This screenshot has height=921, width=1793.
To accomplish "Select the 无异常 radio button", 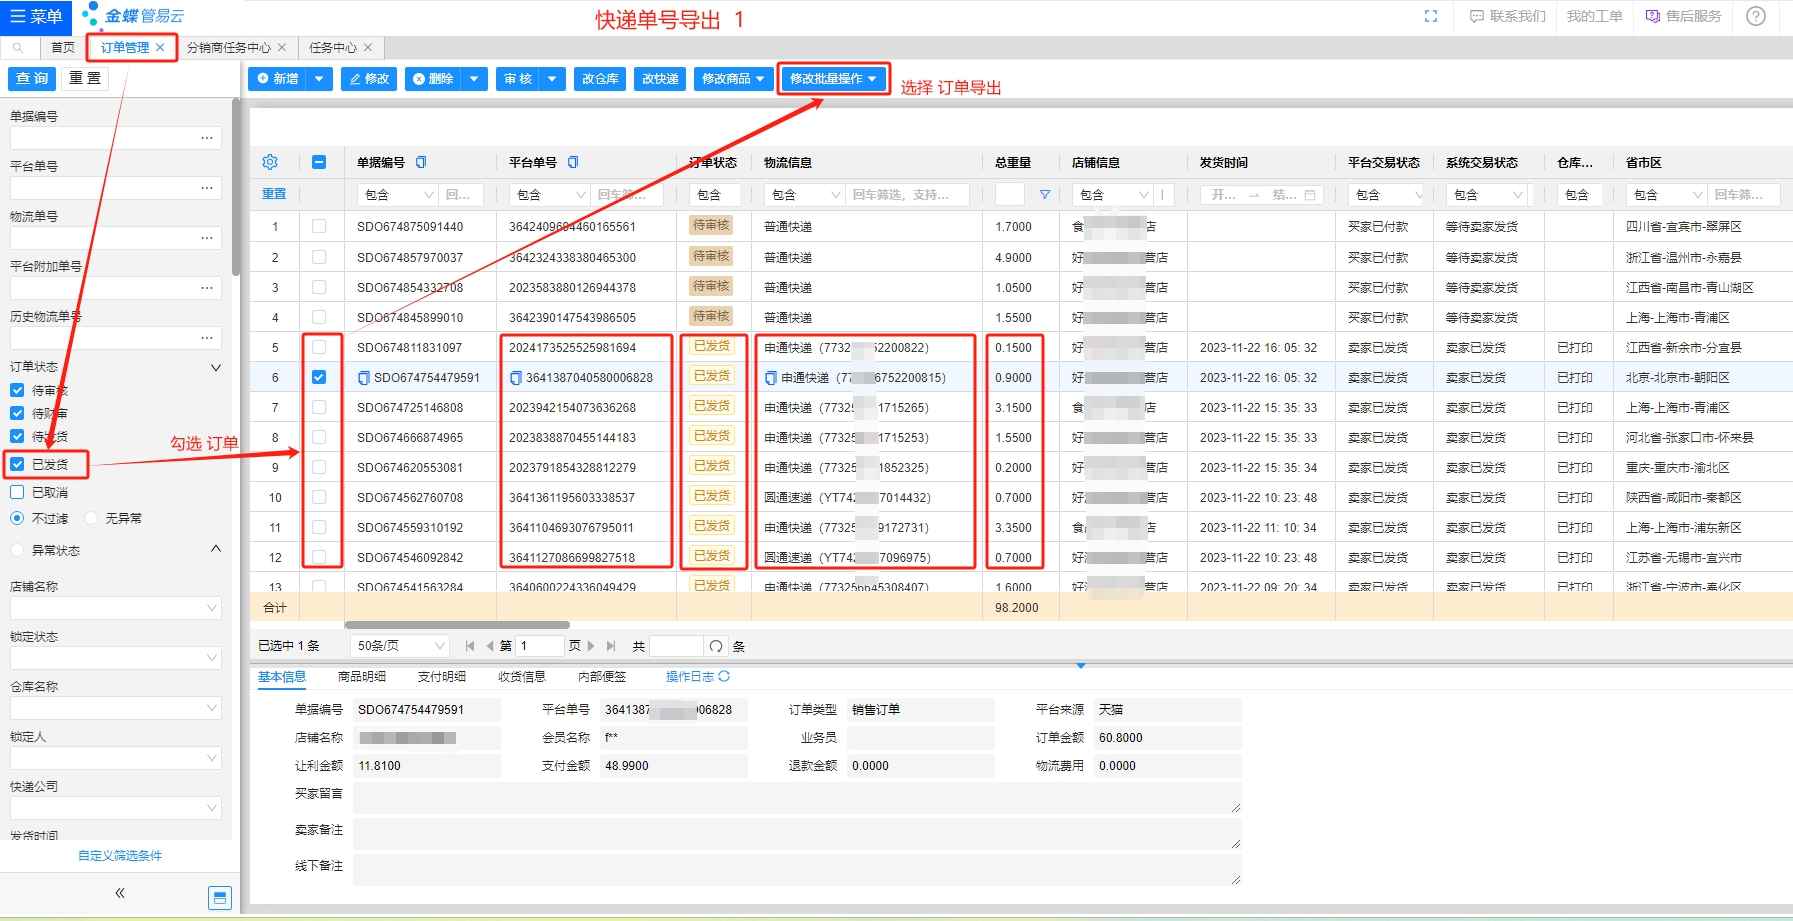I will [x=92, y=518].
